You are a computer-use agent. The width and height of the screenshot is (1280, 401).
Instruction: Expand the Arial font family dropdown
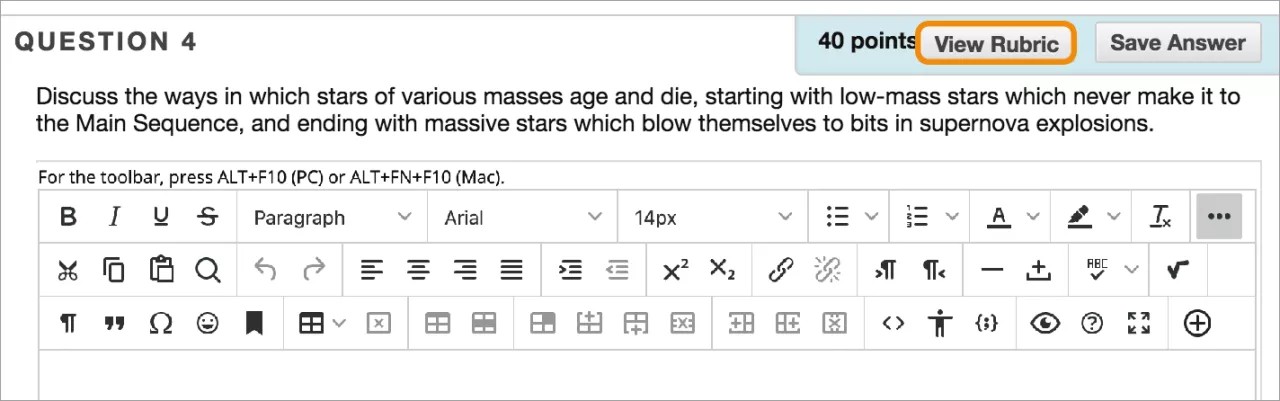(523, 217)
